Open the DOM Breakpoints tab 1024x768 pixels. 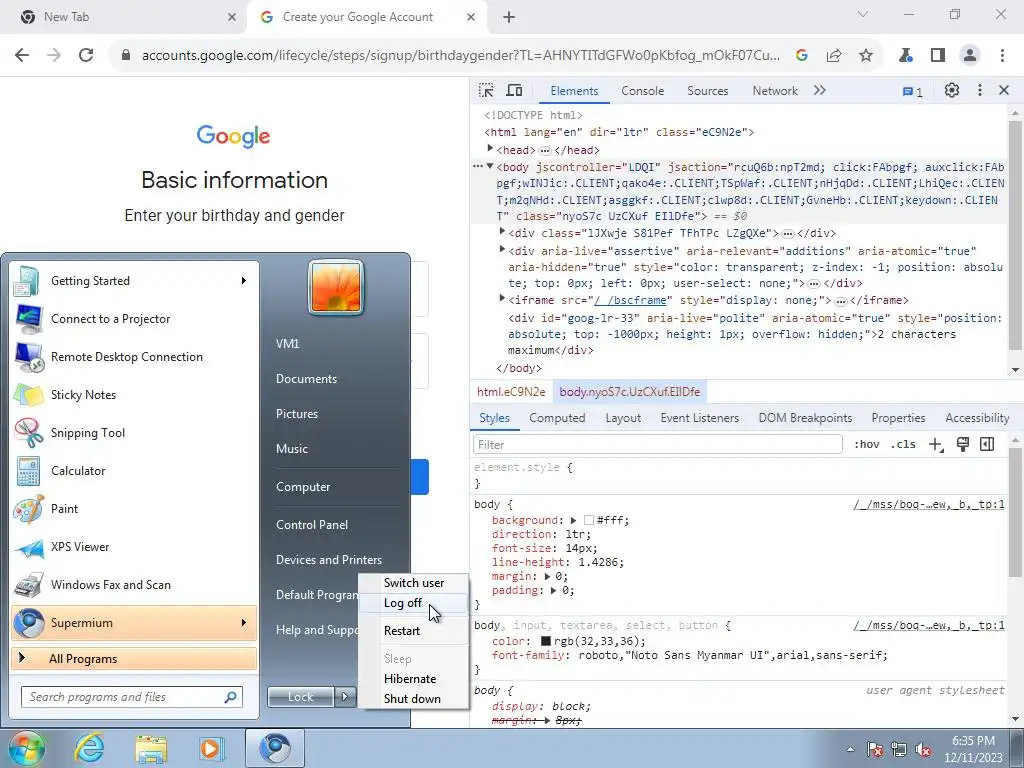[805, 418]
